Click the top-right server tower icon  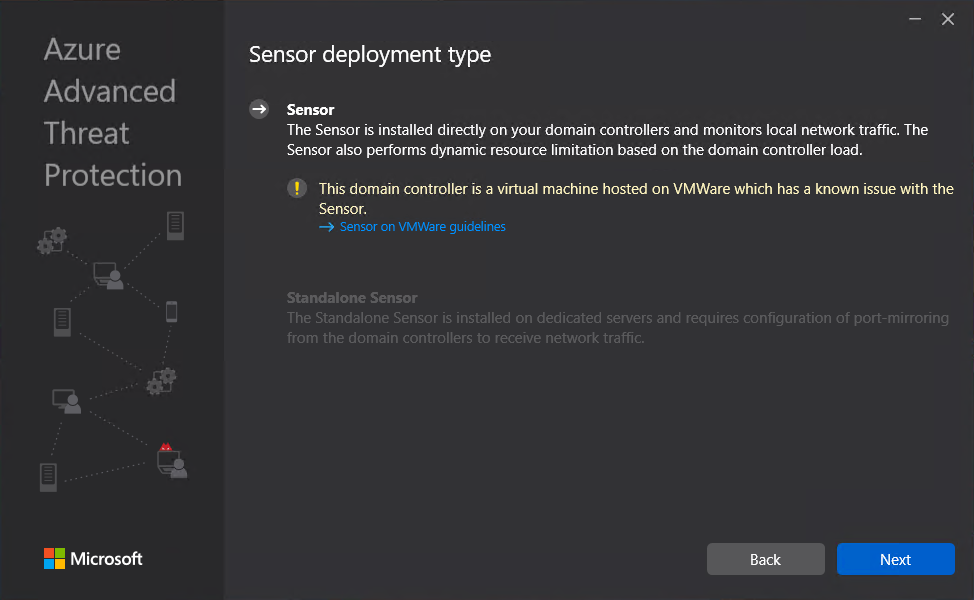pos(175,225)
